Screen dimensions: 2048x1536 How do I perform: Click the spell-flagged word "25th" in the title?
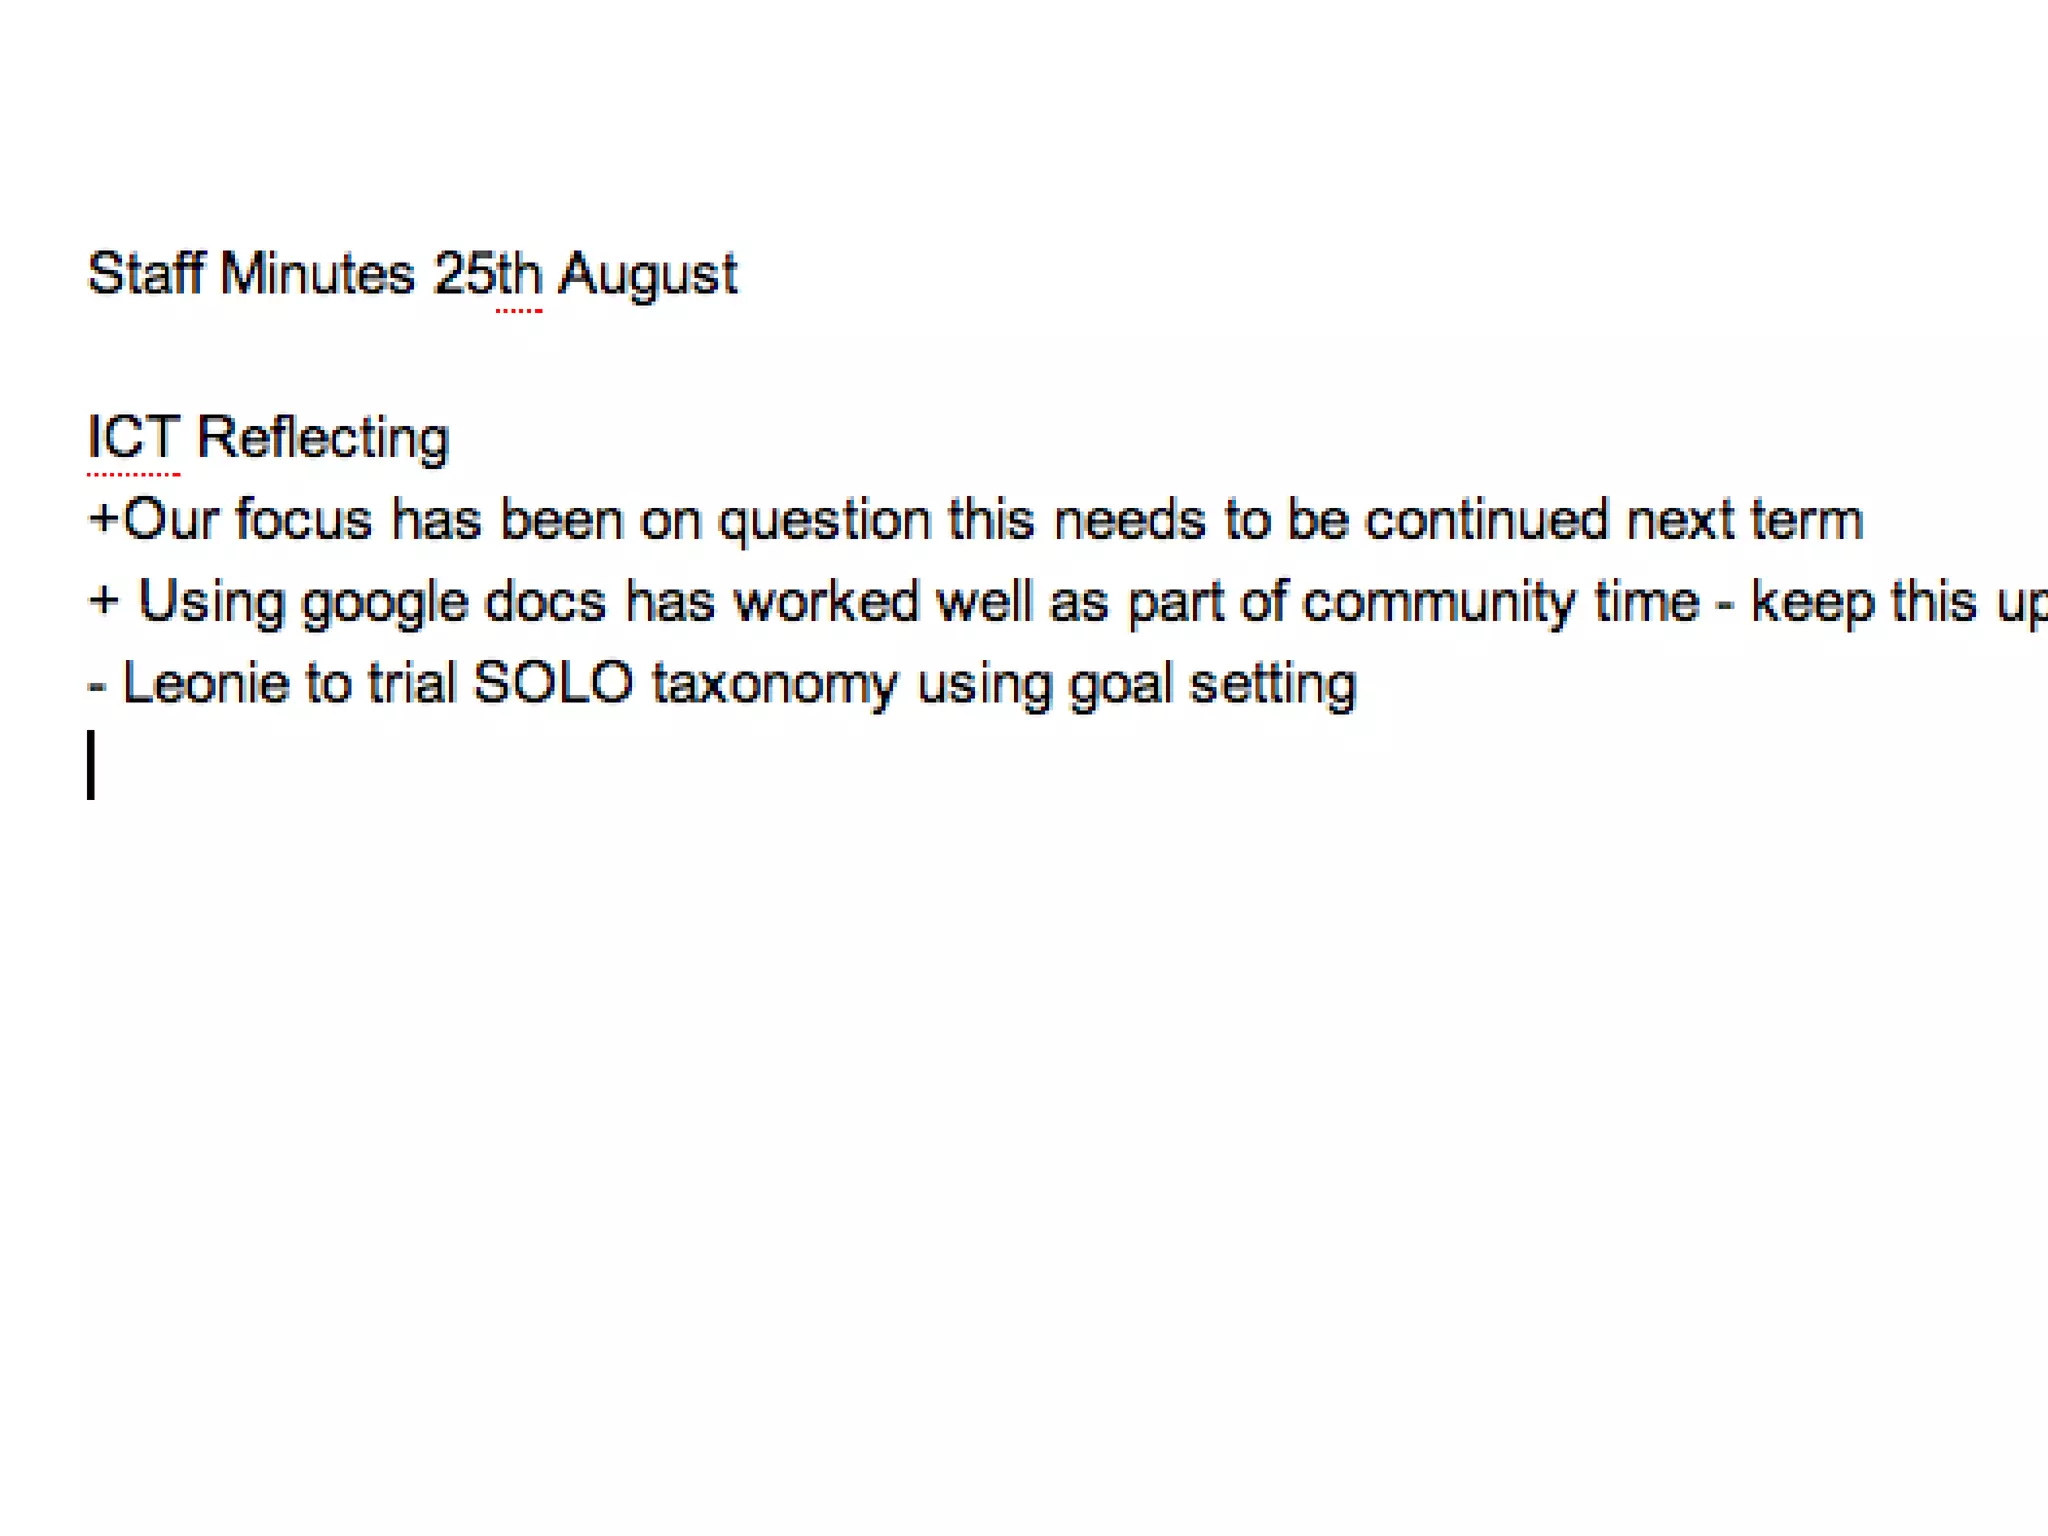488,273
